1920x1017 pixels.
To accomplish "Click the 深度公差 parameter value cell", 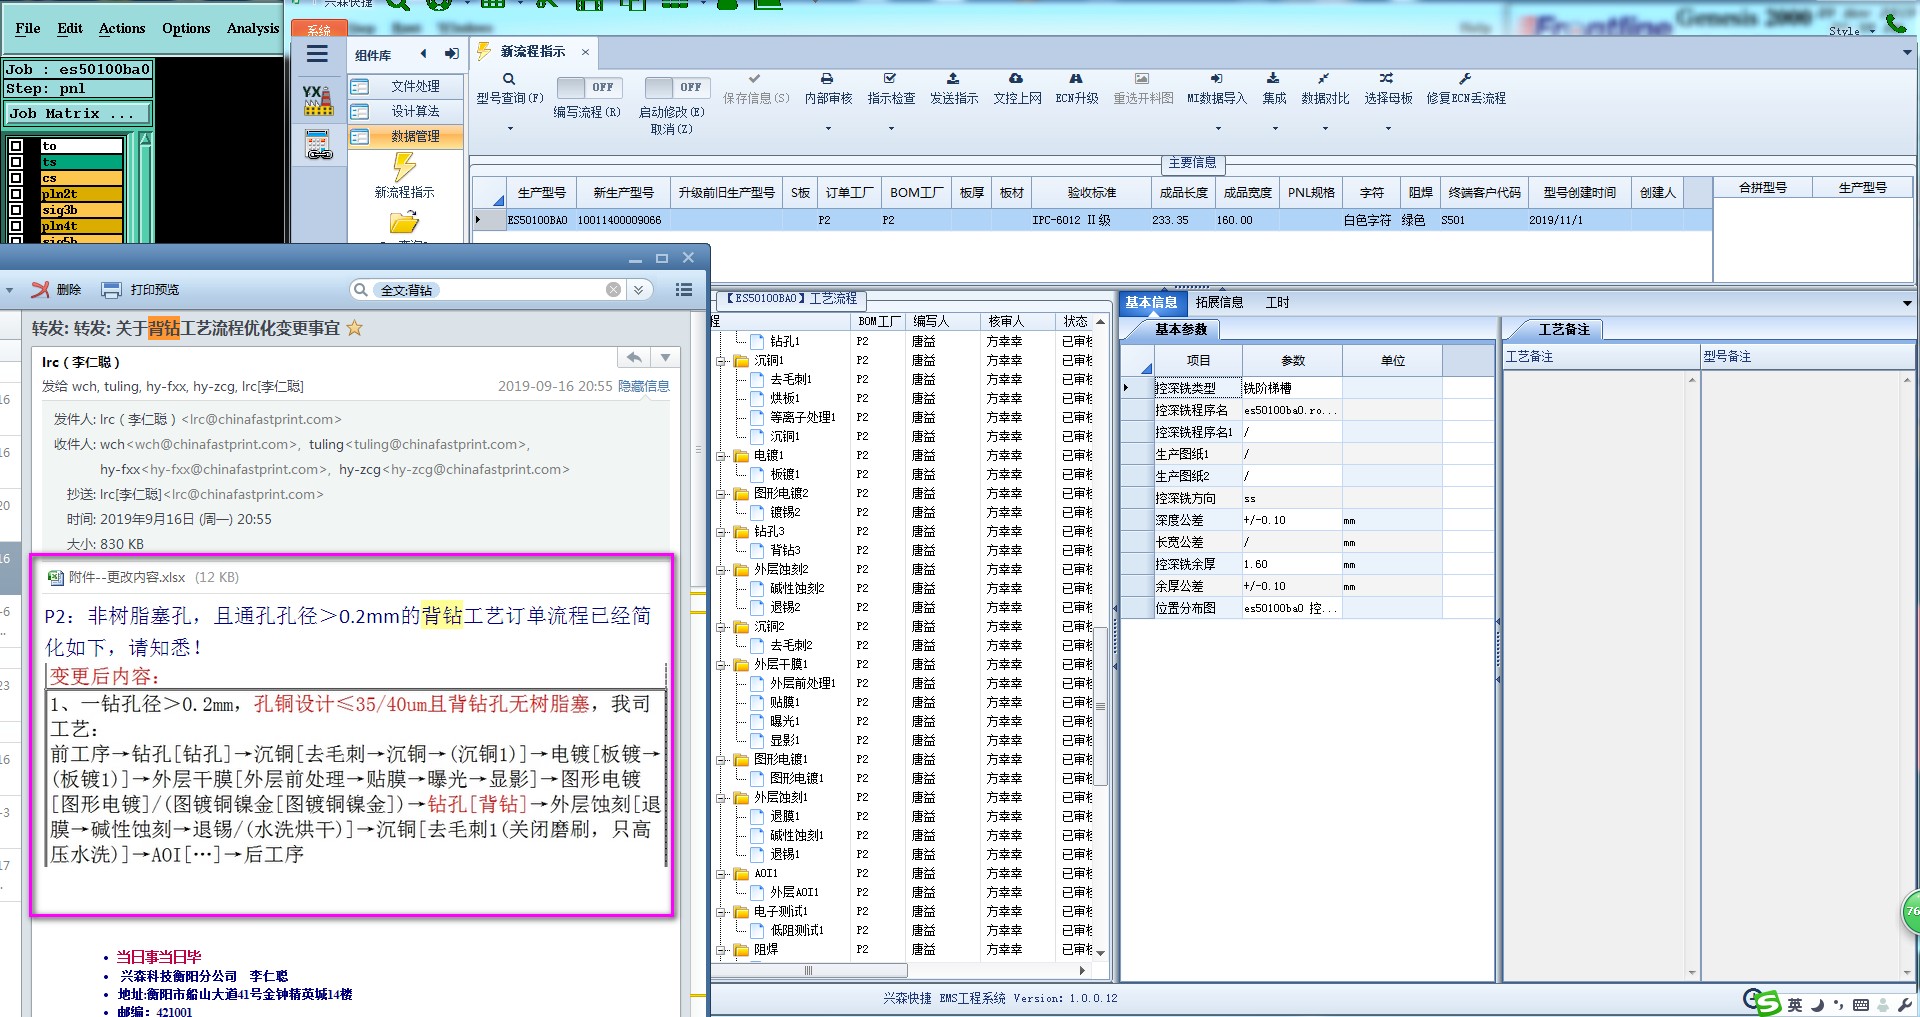I will pos(1291,520).
